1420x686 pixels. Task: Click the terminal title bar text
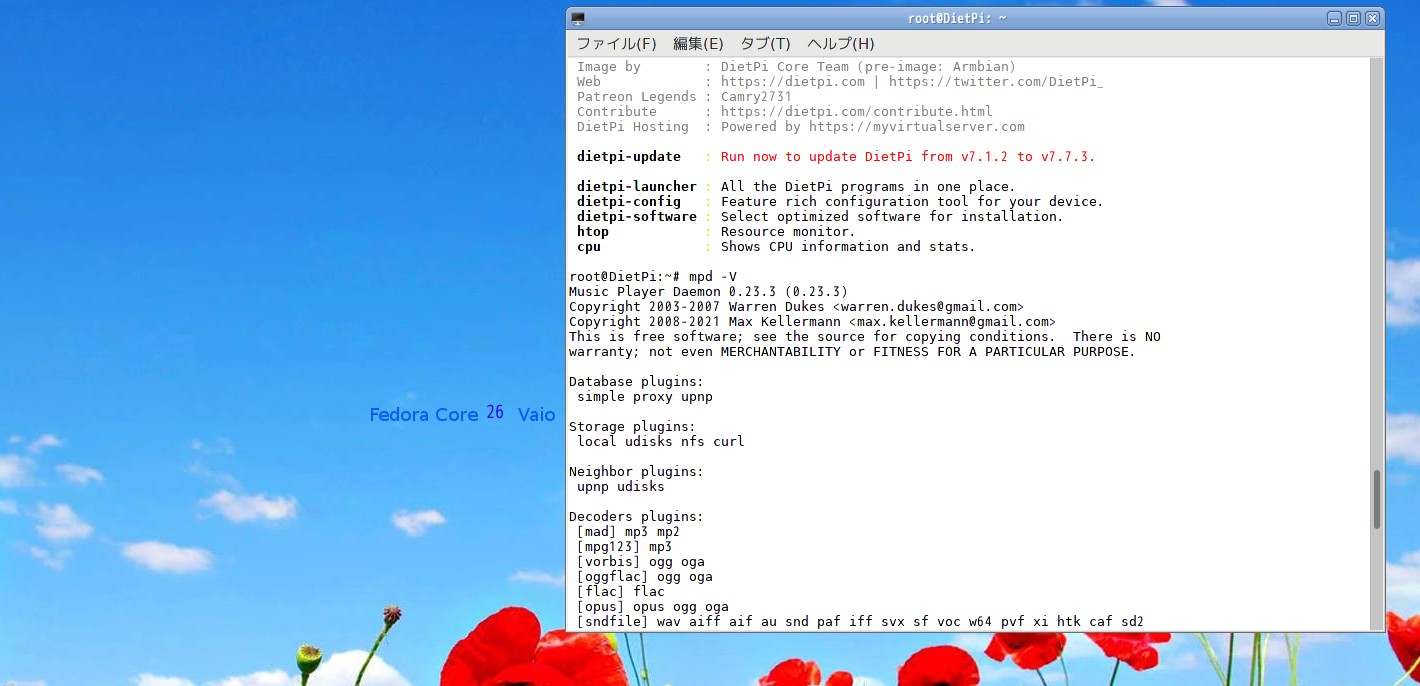[956, 18]
